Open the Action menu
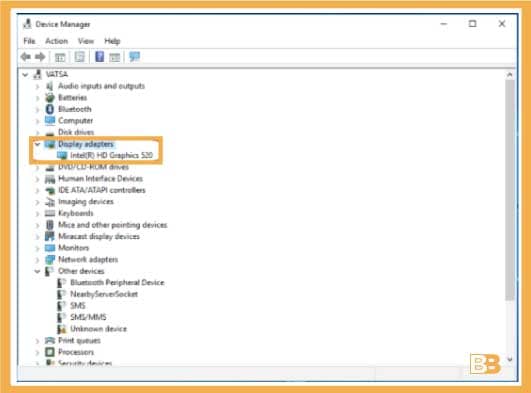The image size is (531, 393). pos(57,41)
